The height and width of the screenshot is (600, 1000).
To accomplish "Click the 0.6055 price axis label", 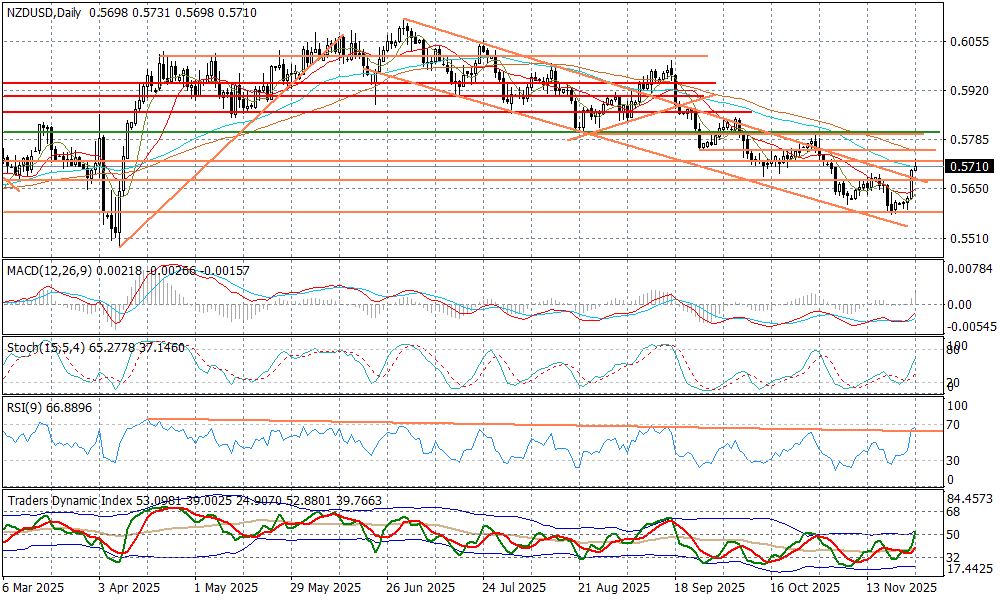I will (968, 42).
